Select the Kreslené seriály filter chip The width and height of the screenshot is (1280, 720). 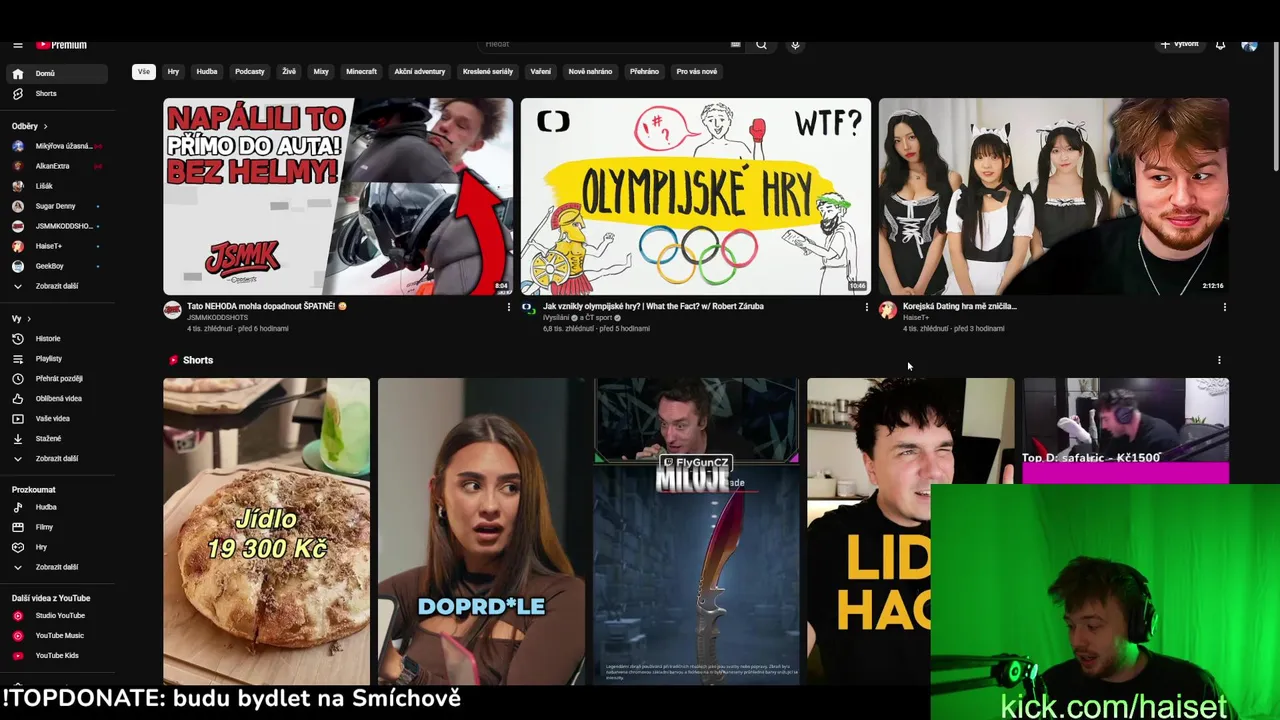click(x=488, y=72)
